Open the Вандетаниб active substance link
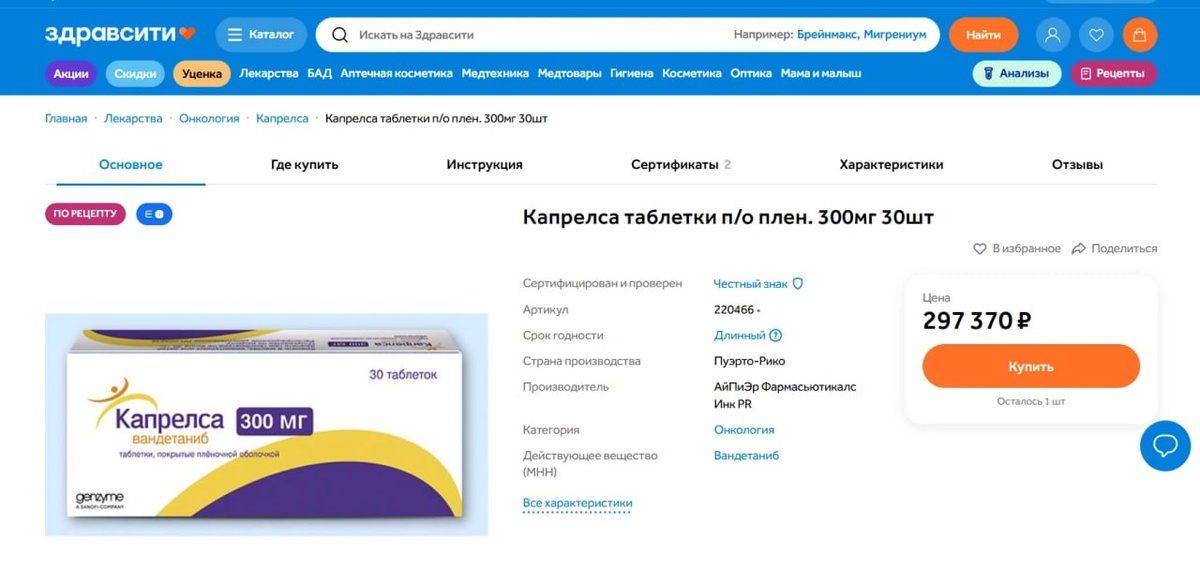Viewport: 1200px width, 586px height. 746,456
